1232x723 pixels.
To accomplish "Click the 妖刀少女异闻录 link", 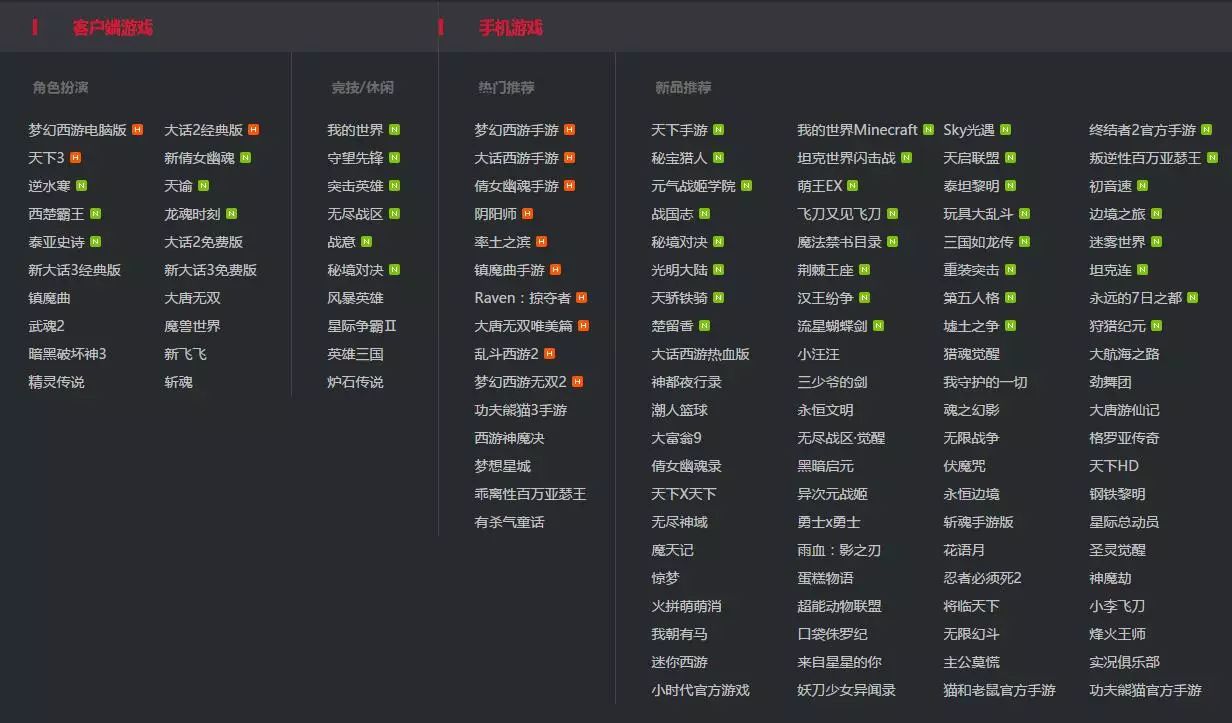I will coord(846,690).
